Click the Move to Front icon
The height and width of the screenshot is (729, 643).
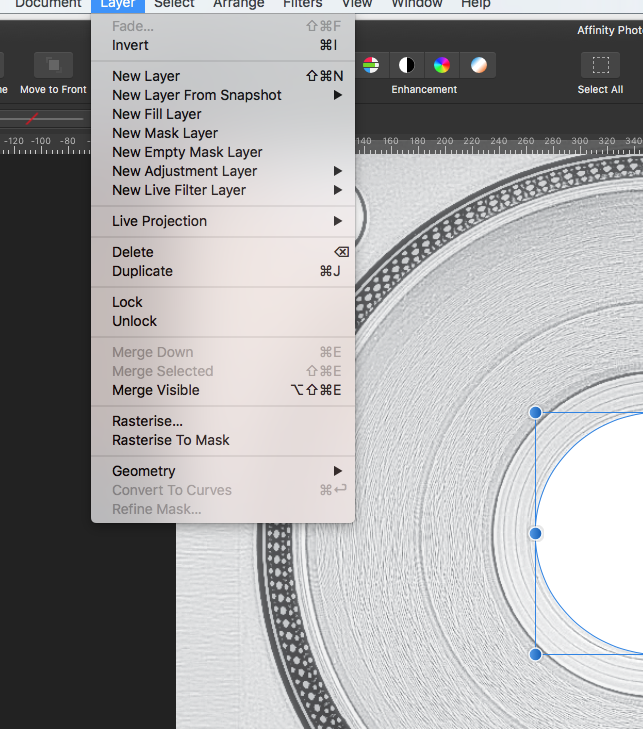coord(53,65)
